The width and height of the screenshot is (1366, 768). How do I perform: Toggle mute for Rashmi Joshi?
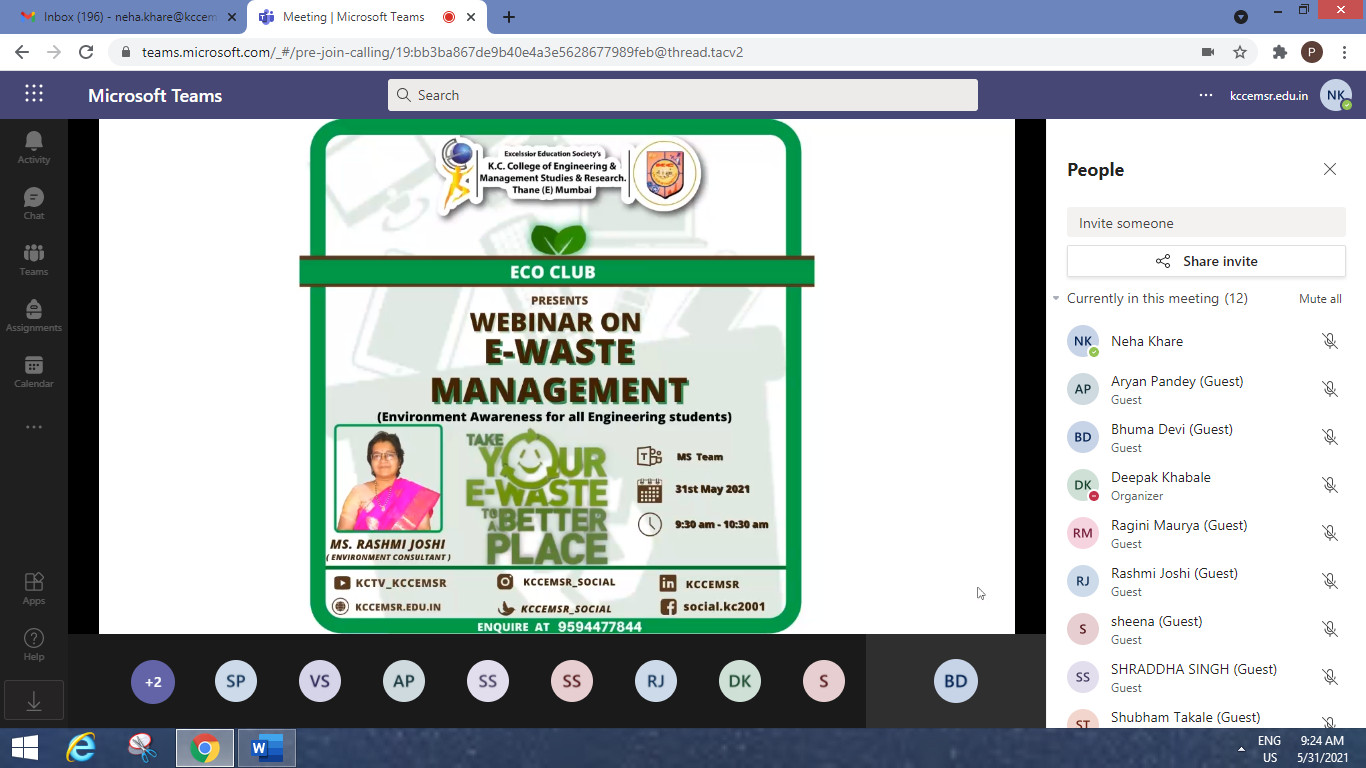[x=1329, y=581]
